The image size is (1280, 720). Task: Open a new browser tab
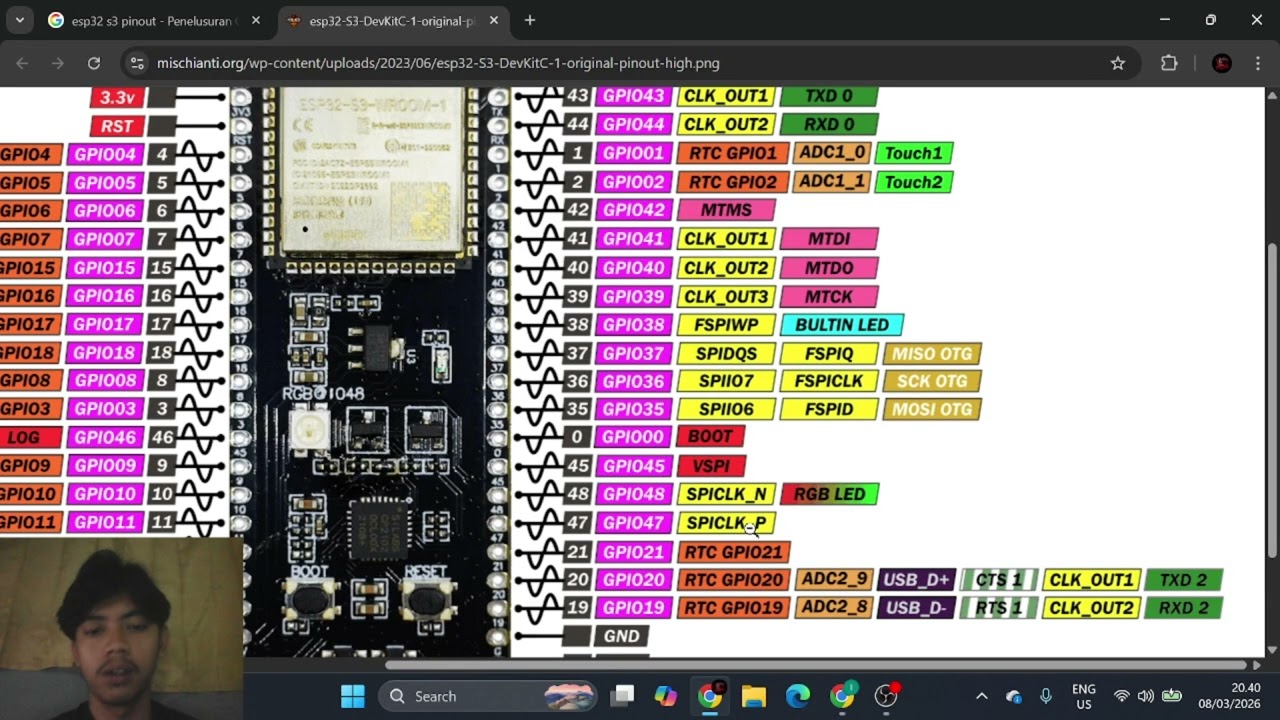(x=530, y=20)
